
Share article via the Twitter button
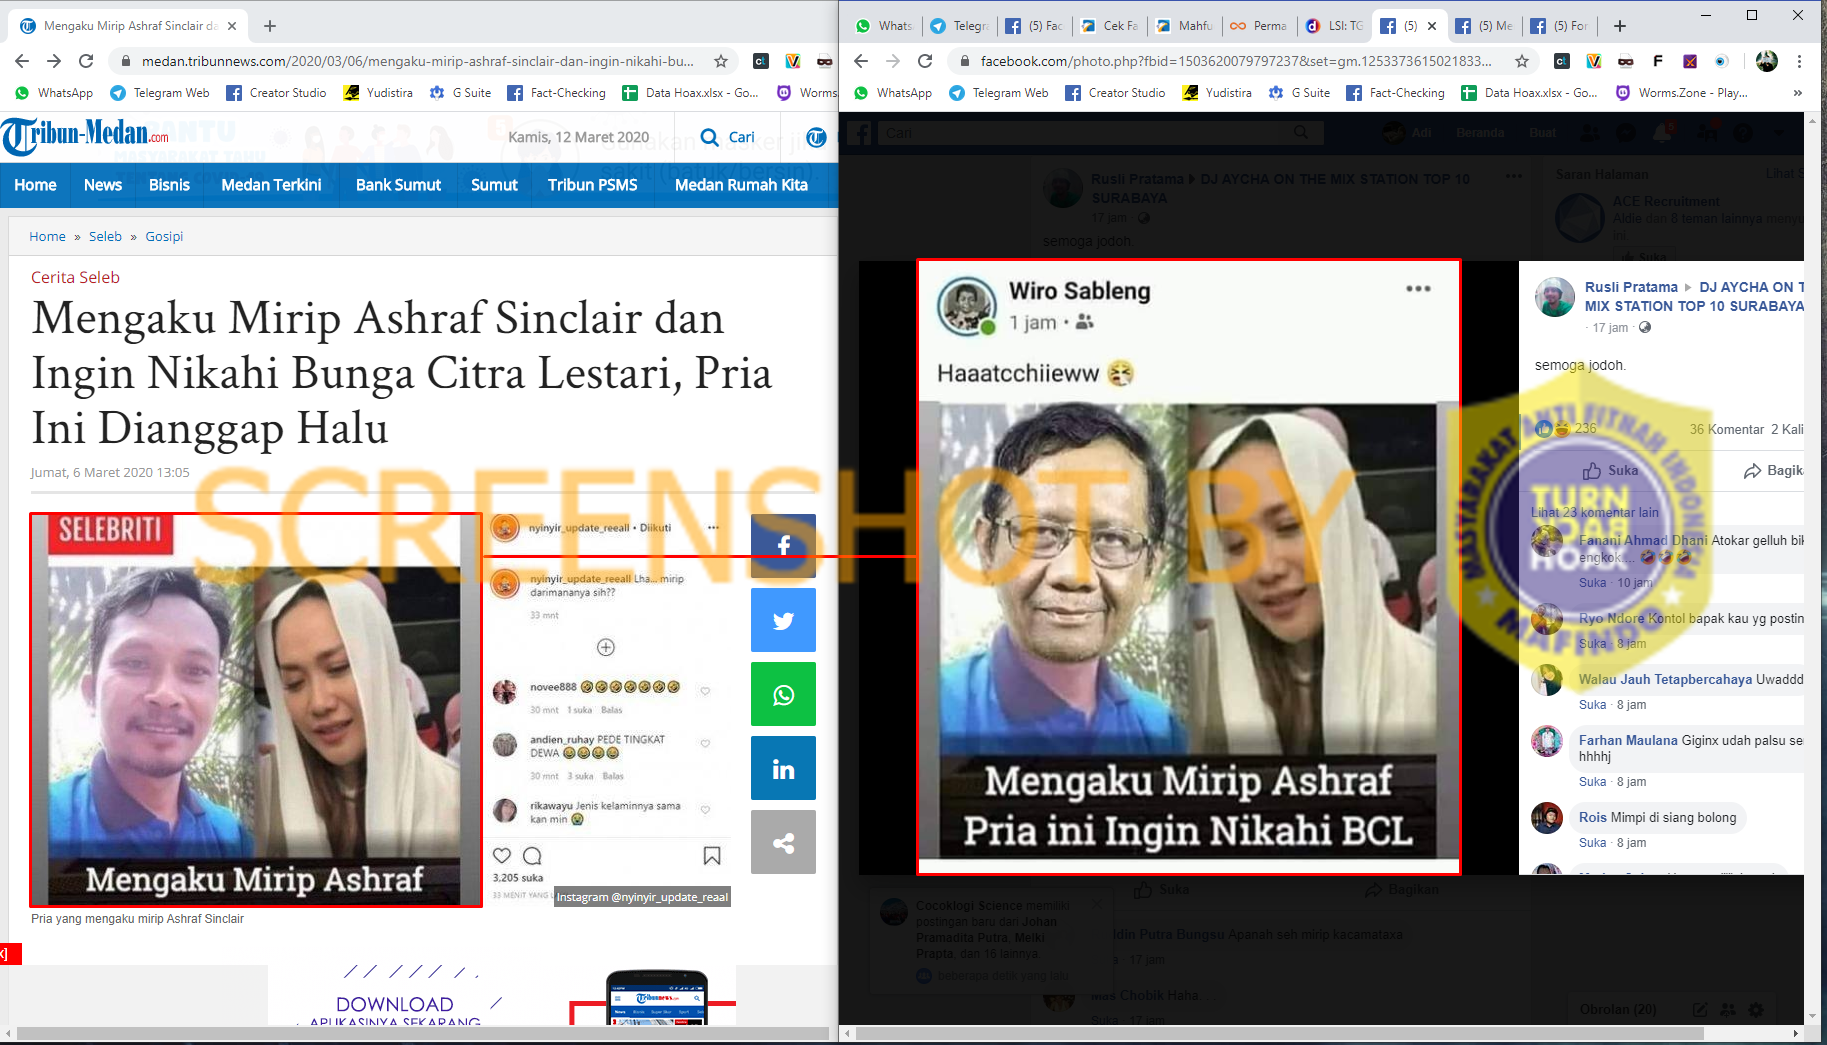pyautogui.click(x=783, y=620)
